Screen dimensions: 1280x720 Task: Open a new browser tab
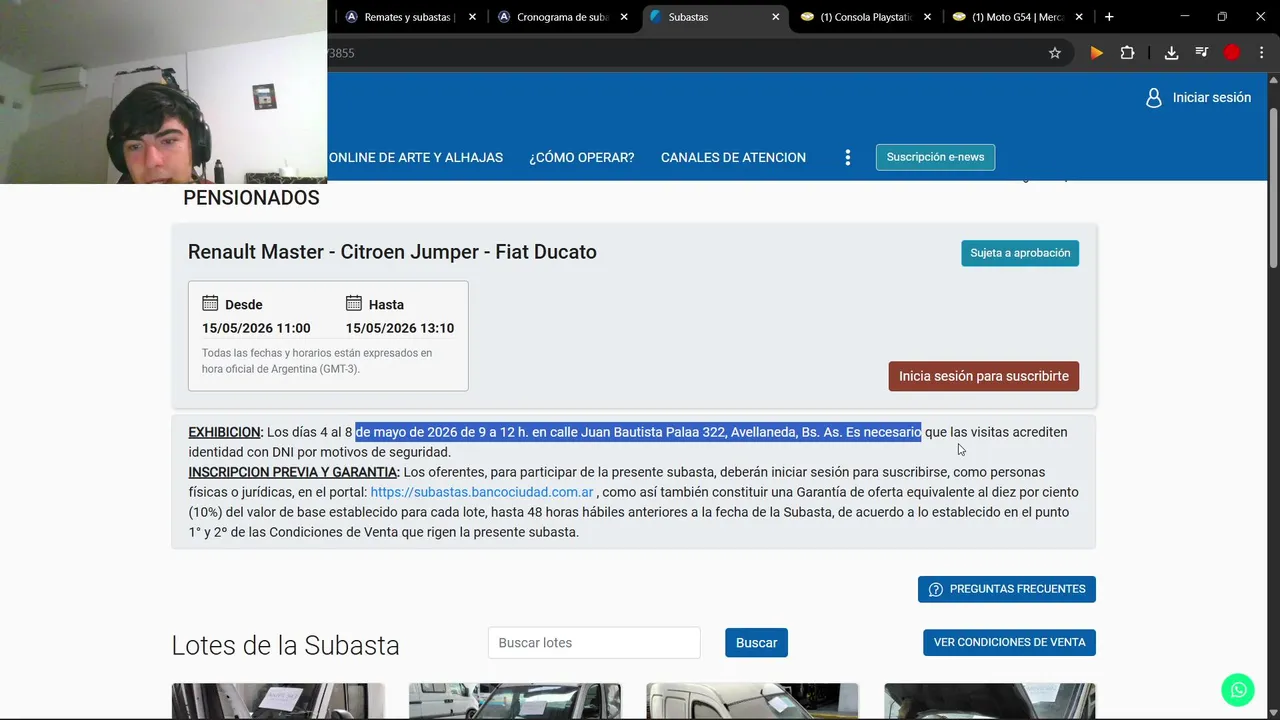(1109, 17)
